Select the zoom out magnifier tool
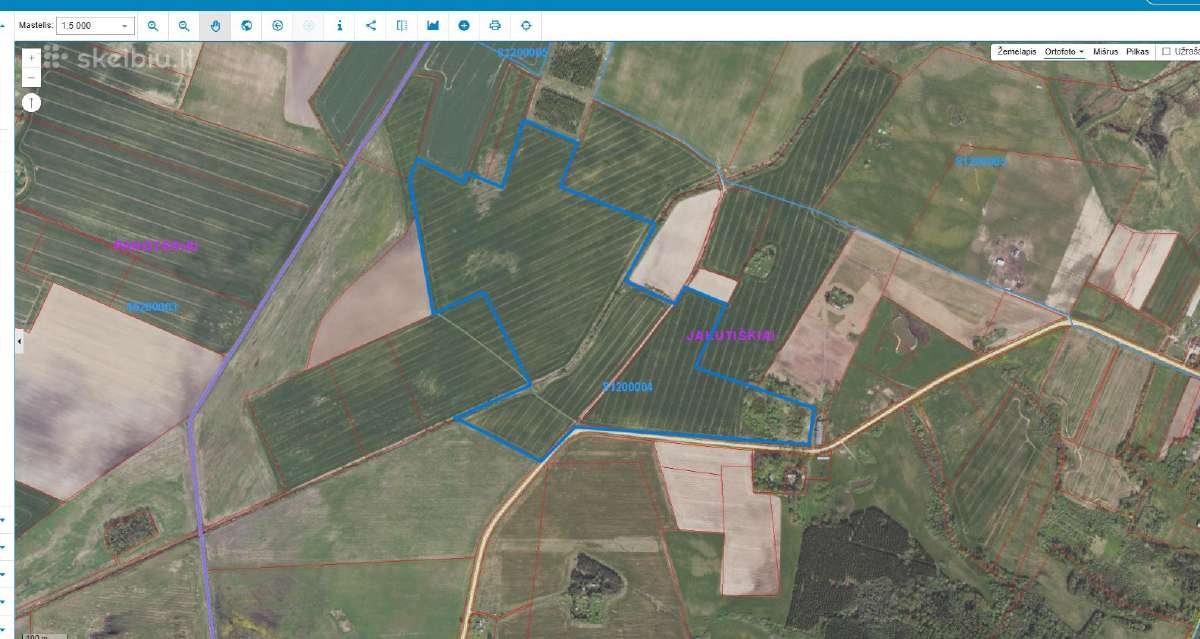Screen dimensions: 1200x639 184,26
